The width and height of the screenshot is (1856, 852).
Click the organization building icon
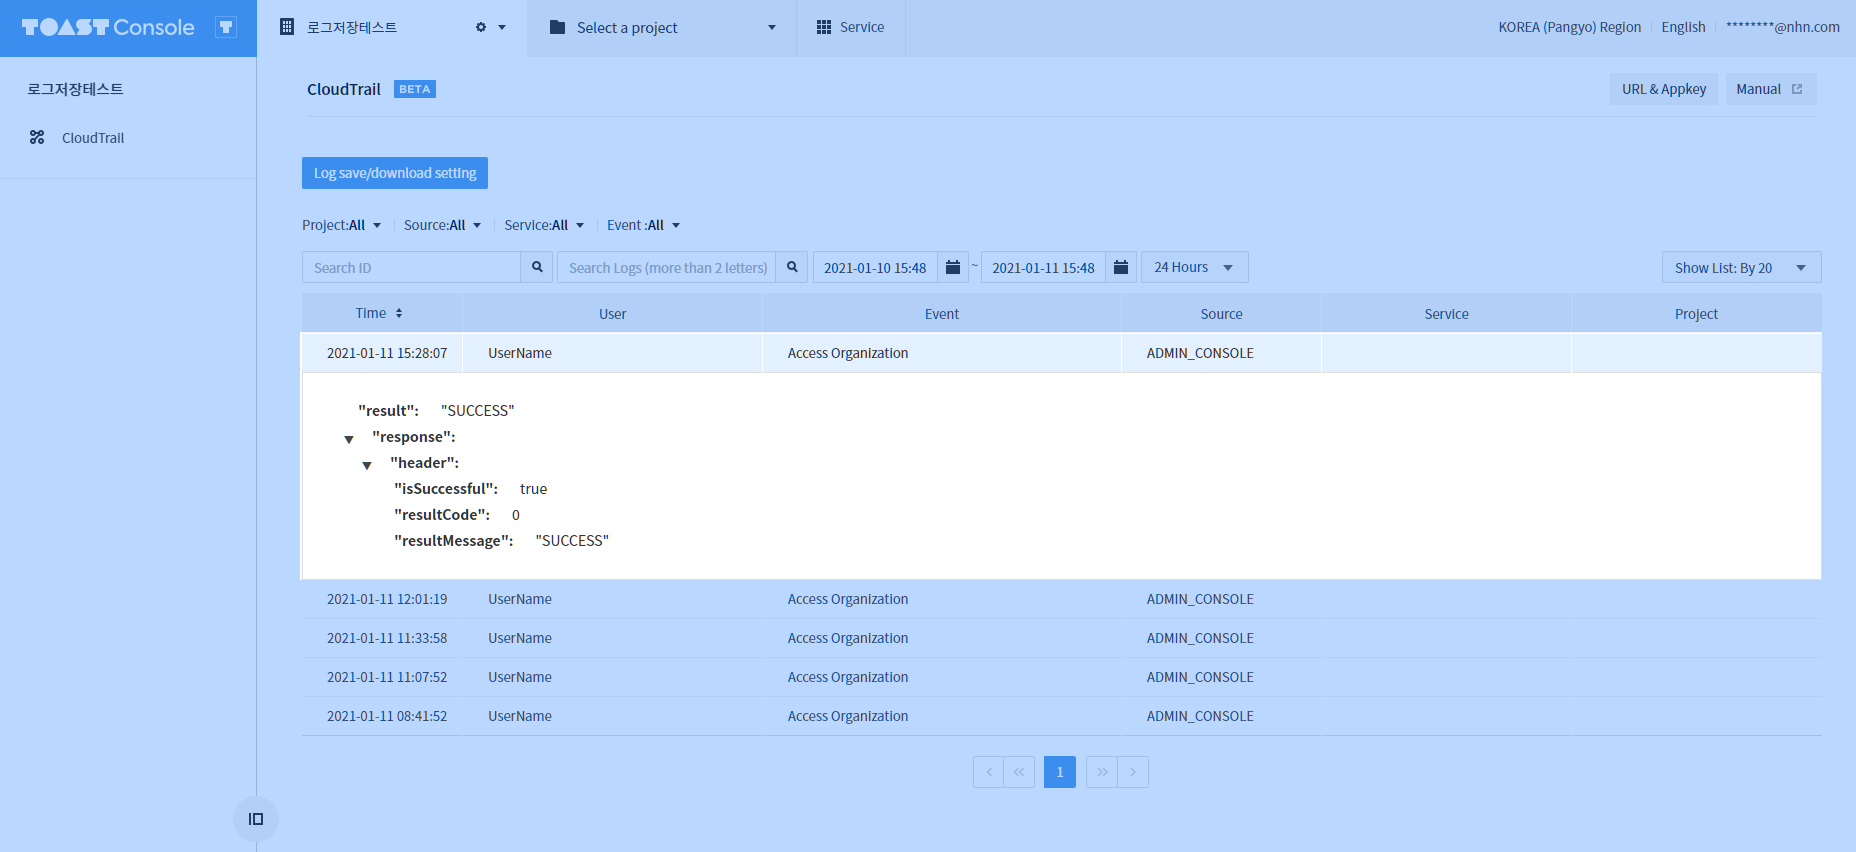(x=287, y=27)
